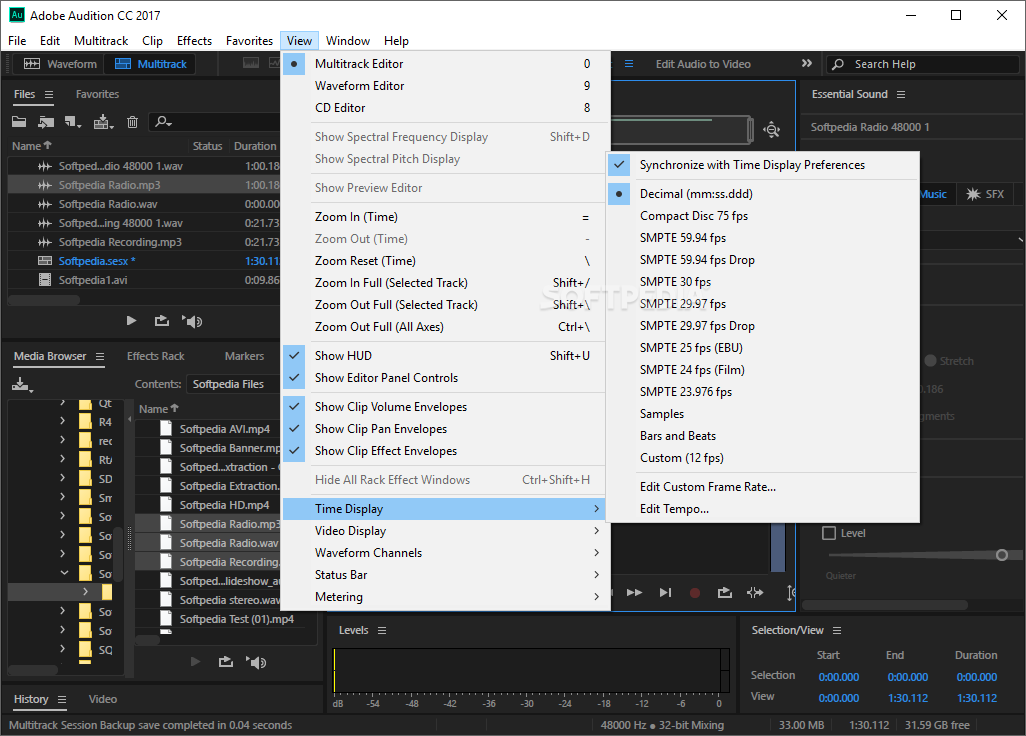Screen dimensions: 1026x736
Task: Click horizontal scrollbar under Files list
Action: click(x=44, y=300)
